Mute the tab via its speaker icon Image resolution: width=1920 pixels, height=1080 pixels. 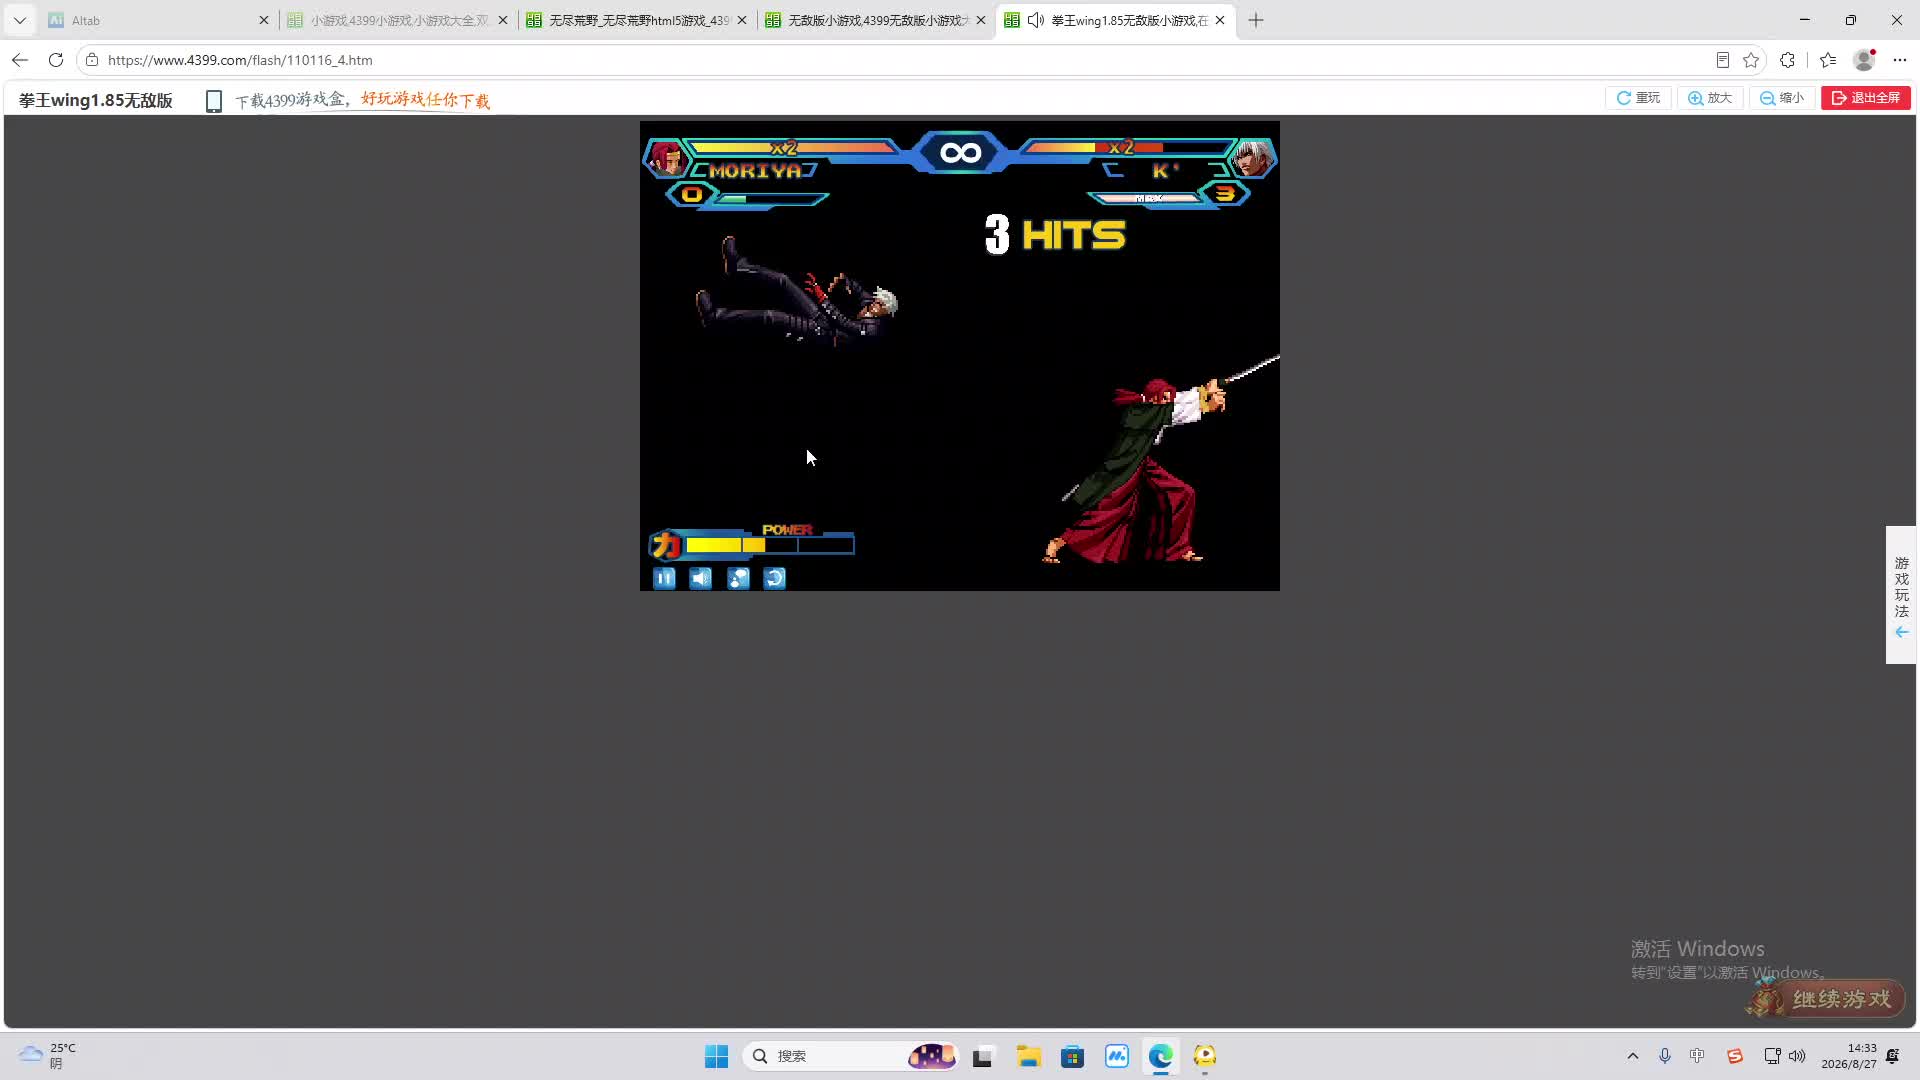(1036, 20)
